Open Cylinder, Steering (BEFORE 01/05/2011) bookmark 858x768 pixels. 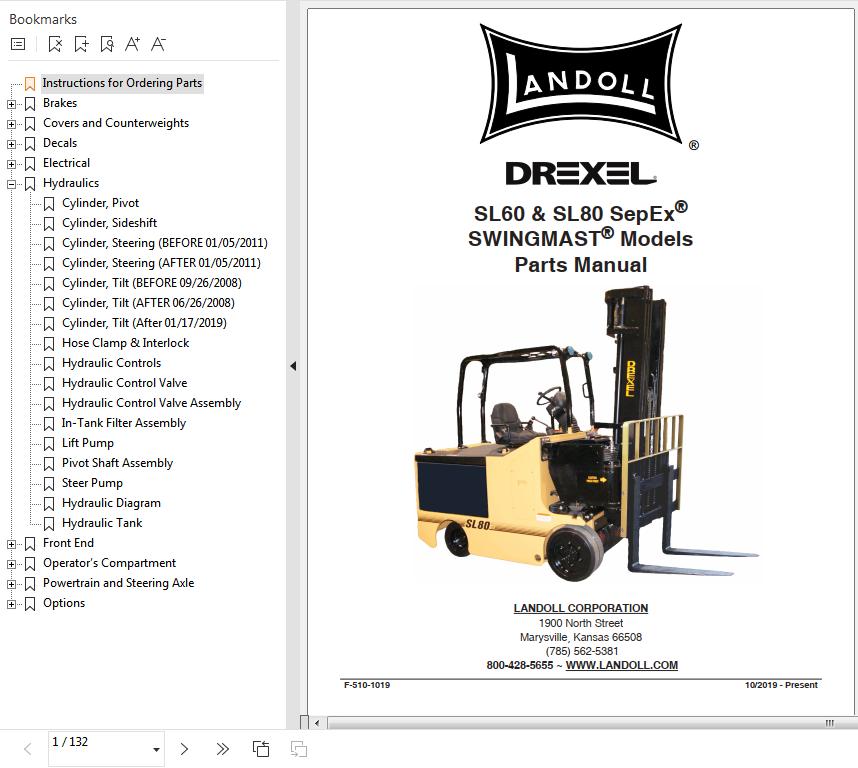(165, 243)
